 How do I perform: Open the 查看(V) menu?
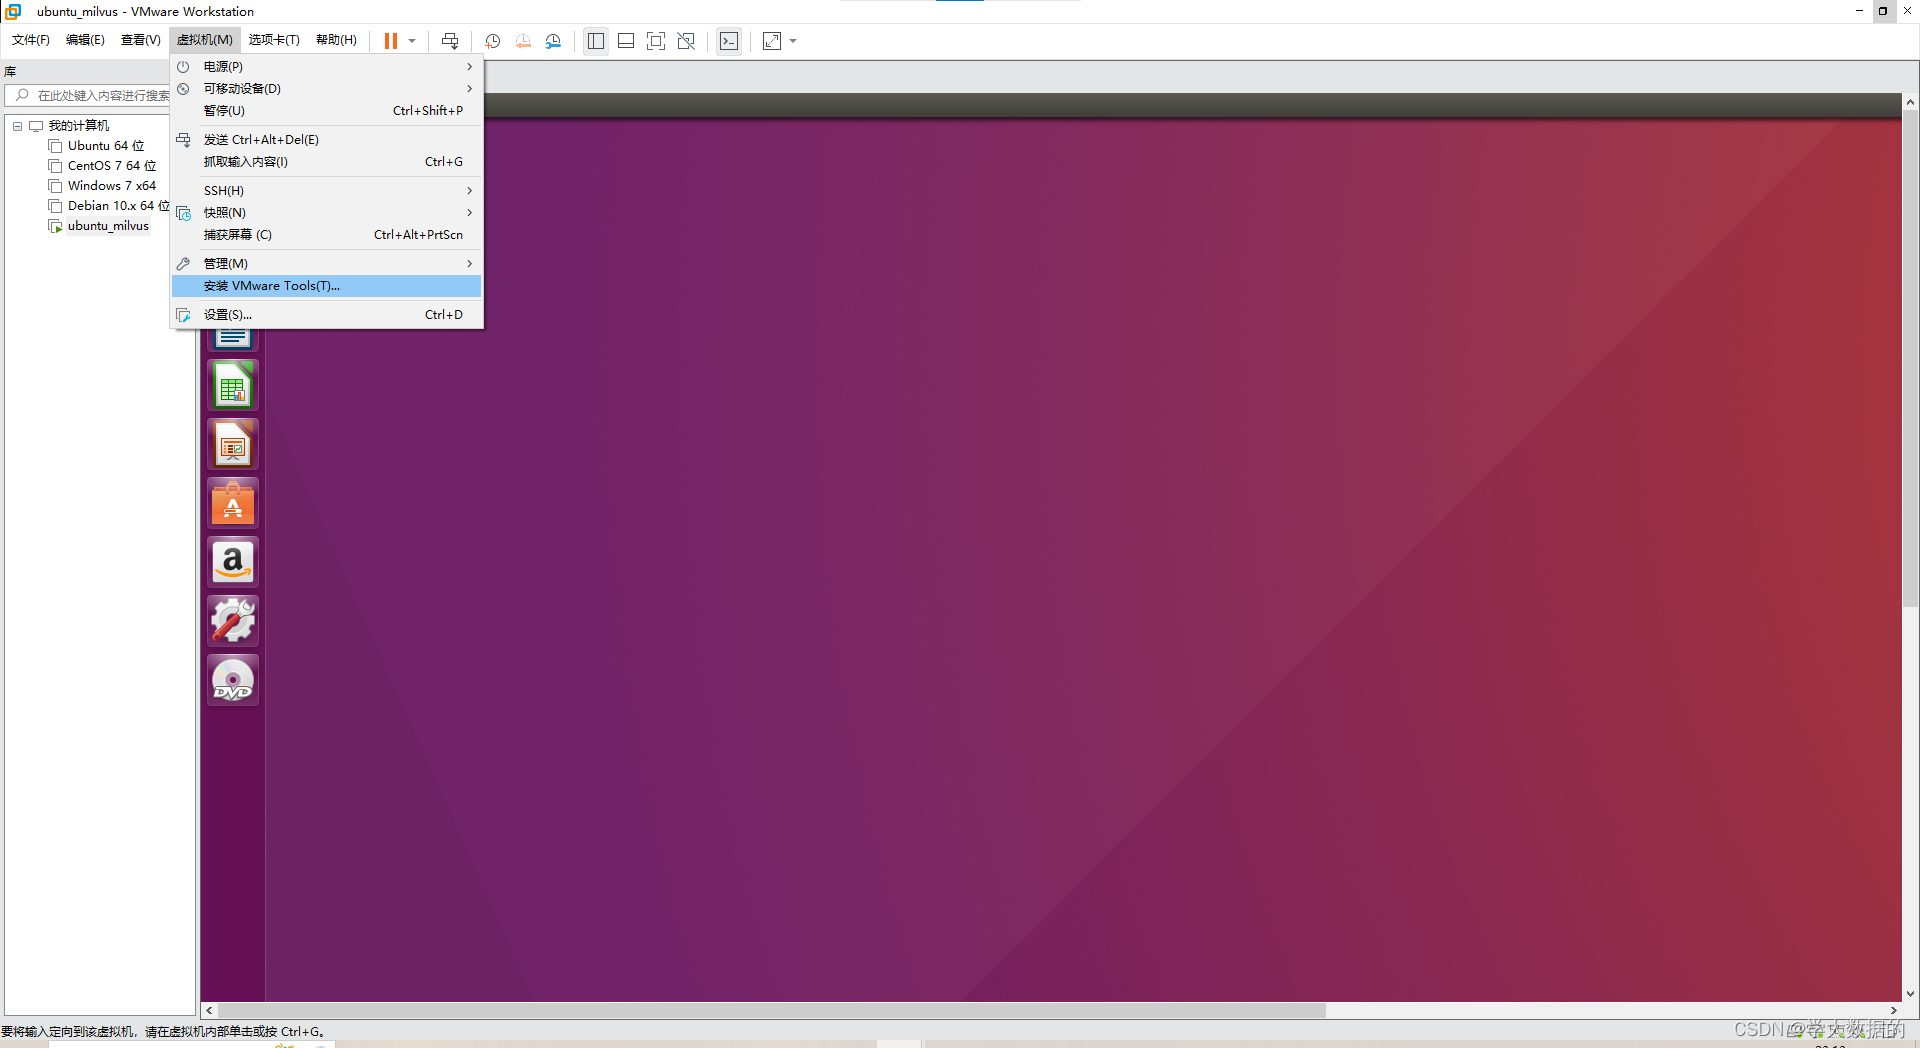point(141,40)
